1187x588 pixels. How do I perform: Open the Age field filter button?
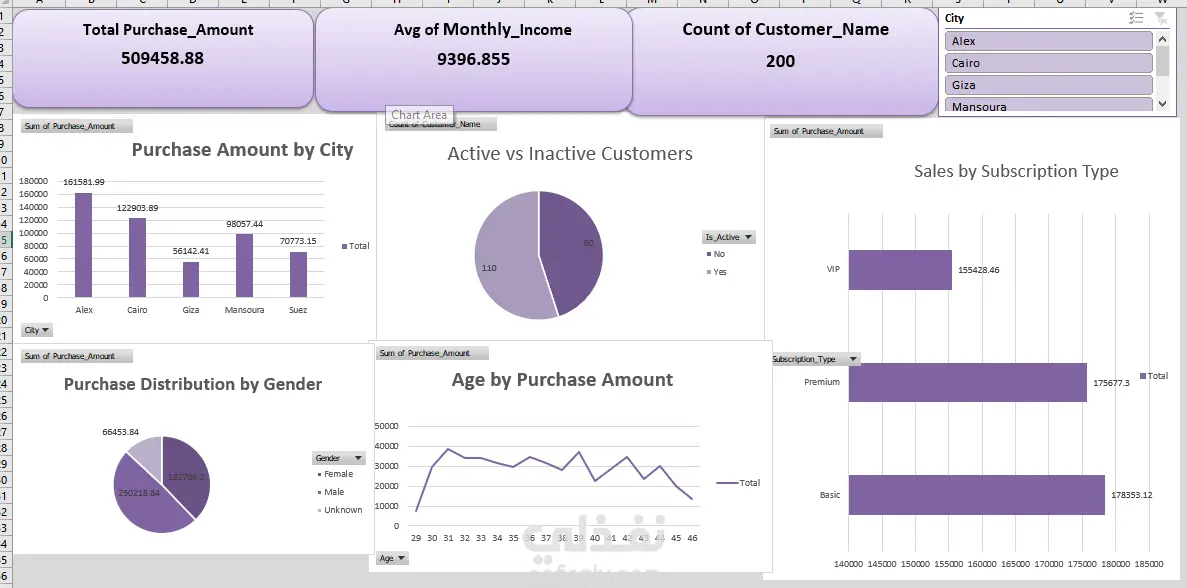(x=392, y=558)
